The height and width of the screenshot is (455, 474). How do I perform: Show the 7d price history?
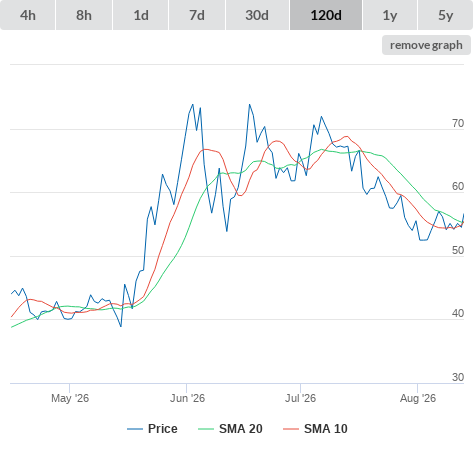[x=197, y=15]
